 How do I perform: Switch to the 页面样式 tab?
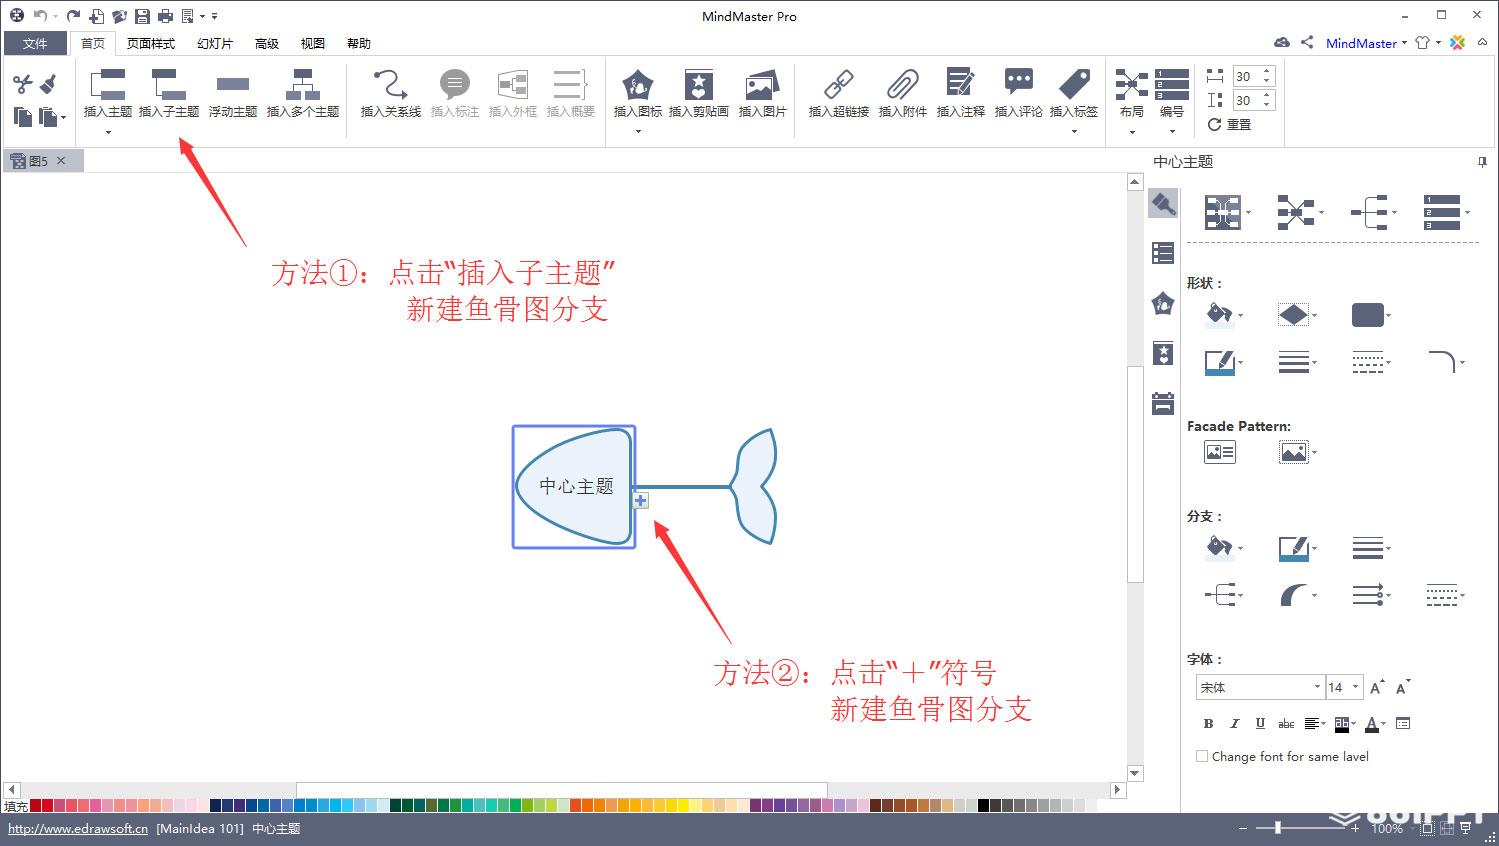point(151,43)
